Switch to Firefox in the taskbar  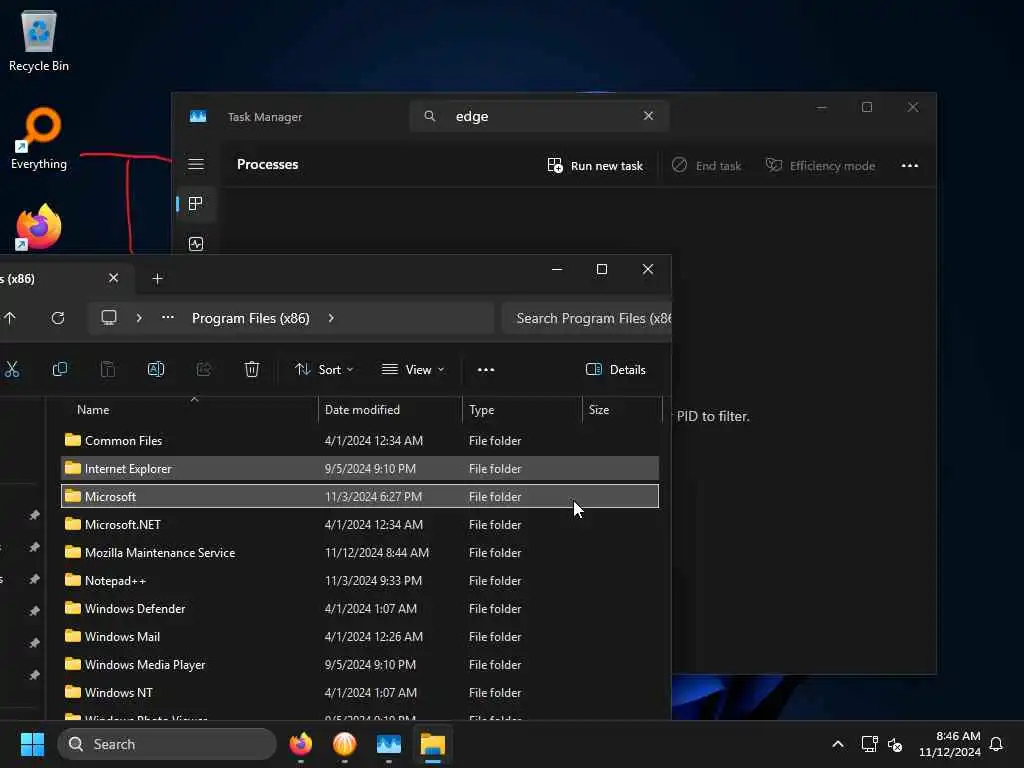[300, 744]
